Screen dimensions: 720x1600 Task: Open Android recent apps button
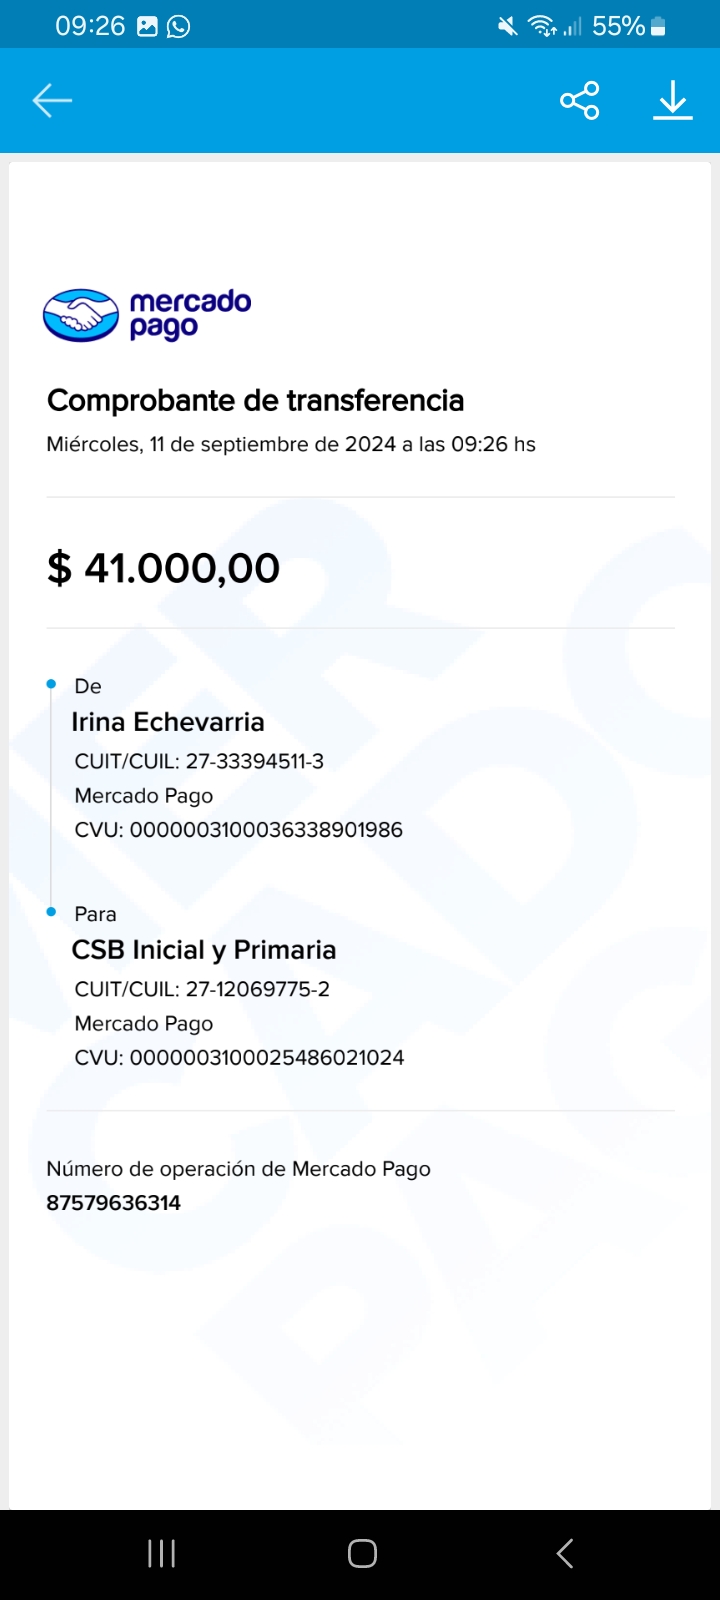tap(161, 1553)
